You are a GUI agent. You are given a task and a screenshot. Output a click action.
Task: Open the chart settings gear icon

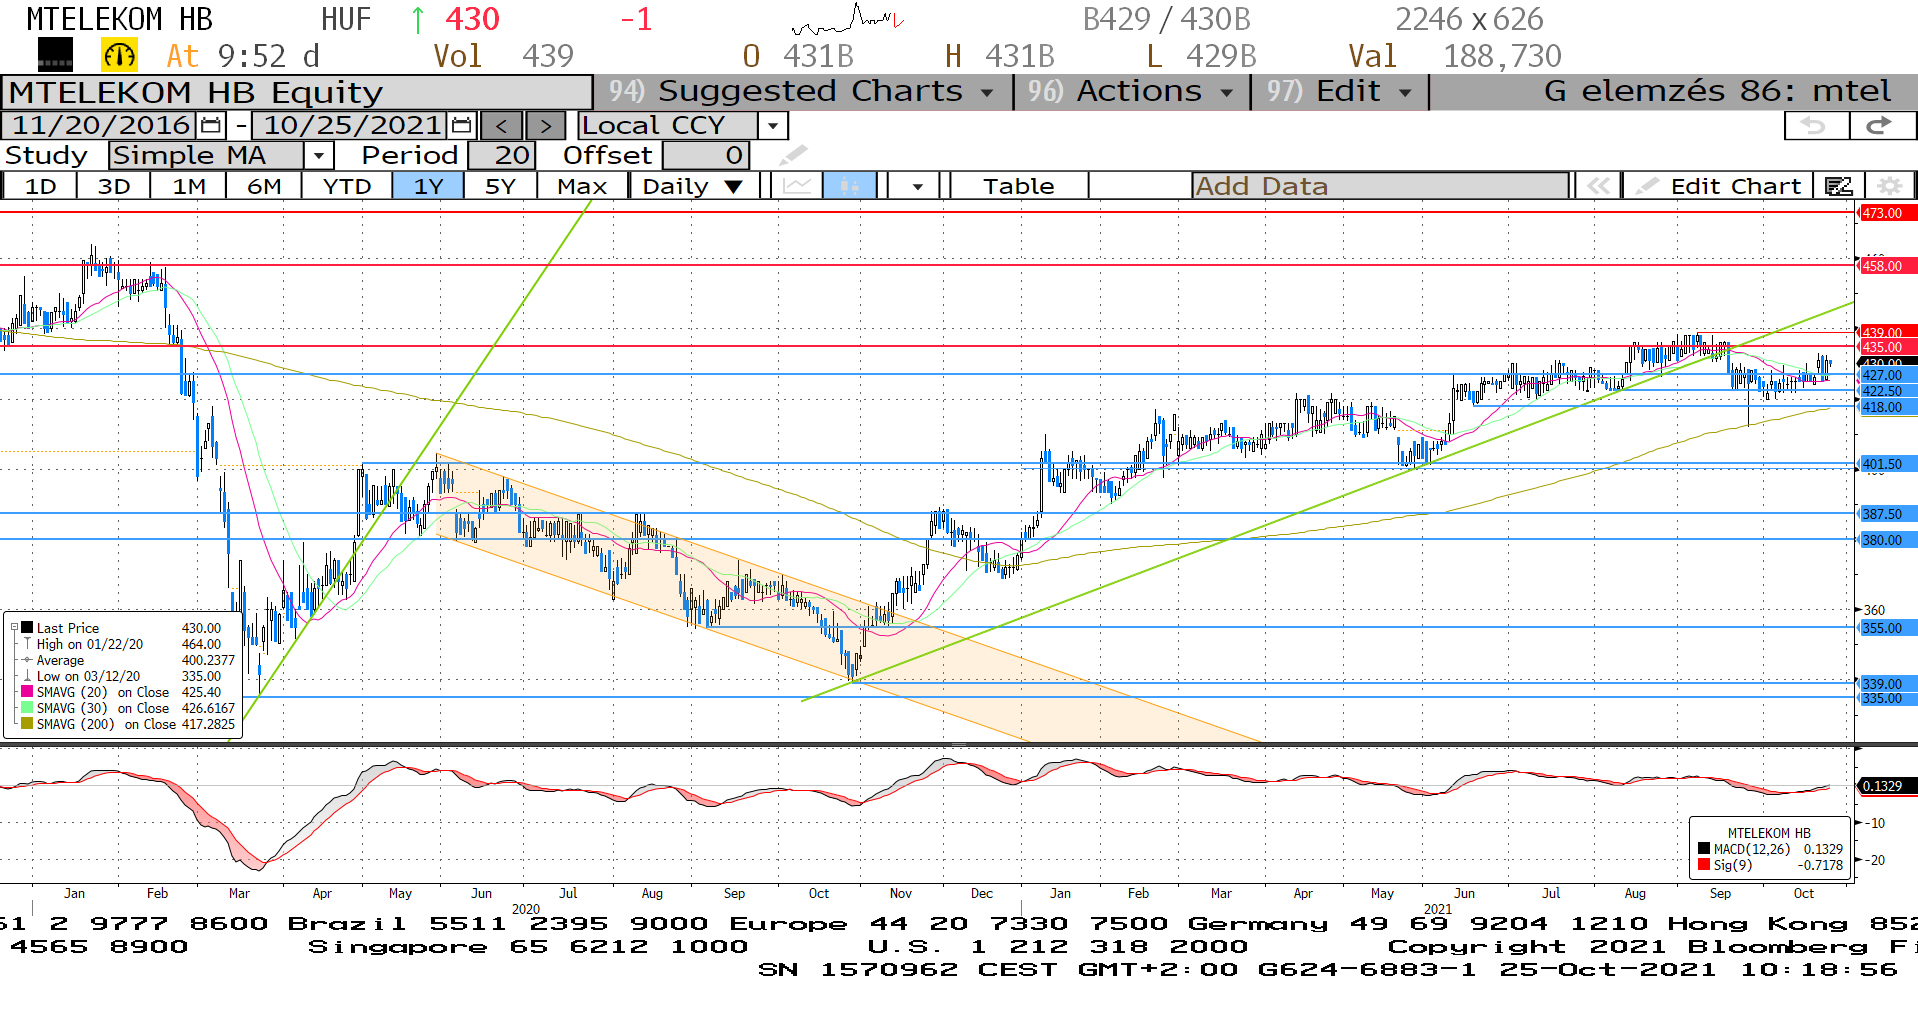click(1889, 186)
